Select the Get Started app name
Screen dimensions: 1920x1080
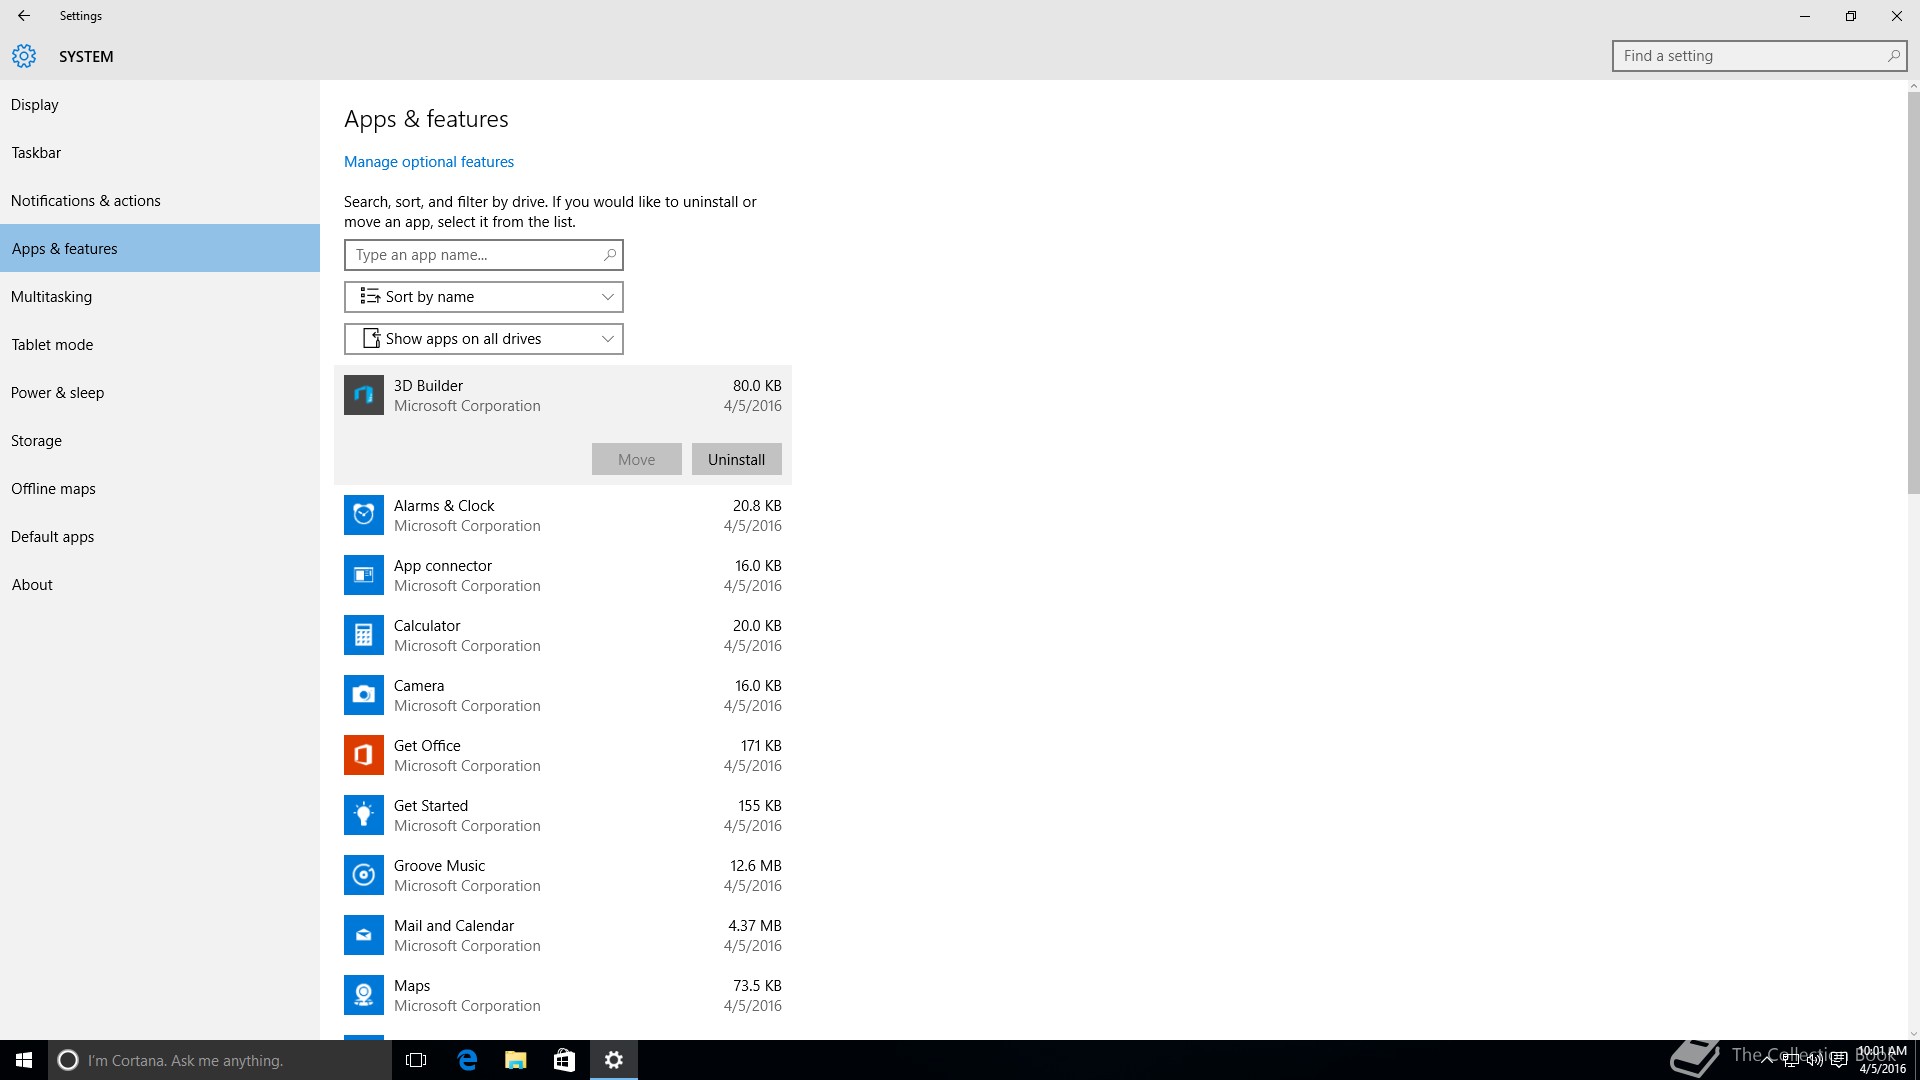pos(431,806)
